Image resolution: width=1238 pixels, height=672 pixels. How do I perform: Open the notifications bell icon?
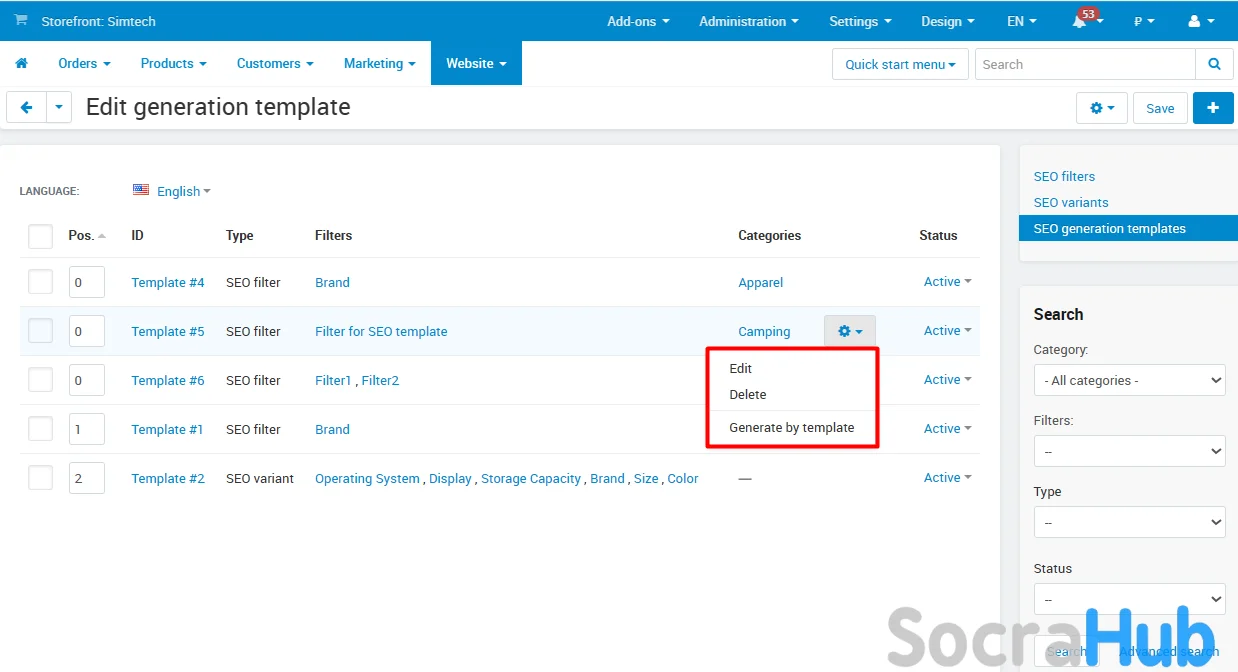pyautogui.click(x=1081, y=22)
